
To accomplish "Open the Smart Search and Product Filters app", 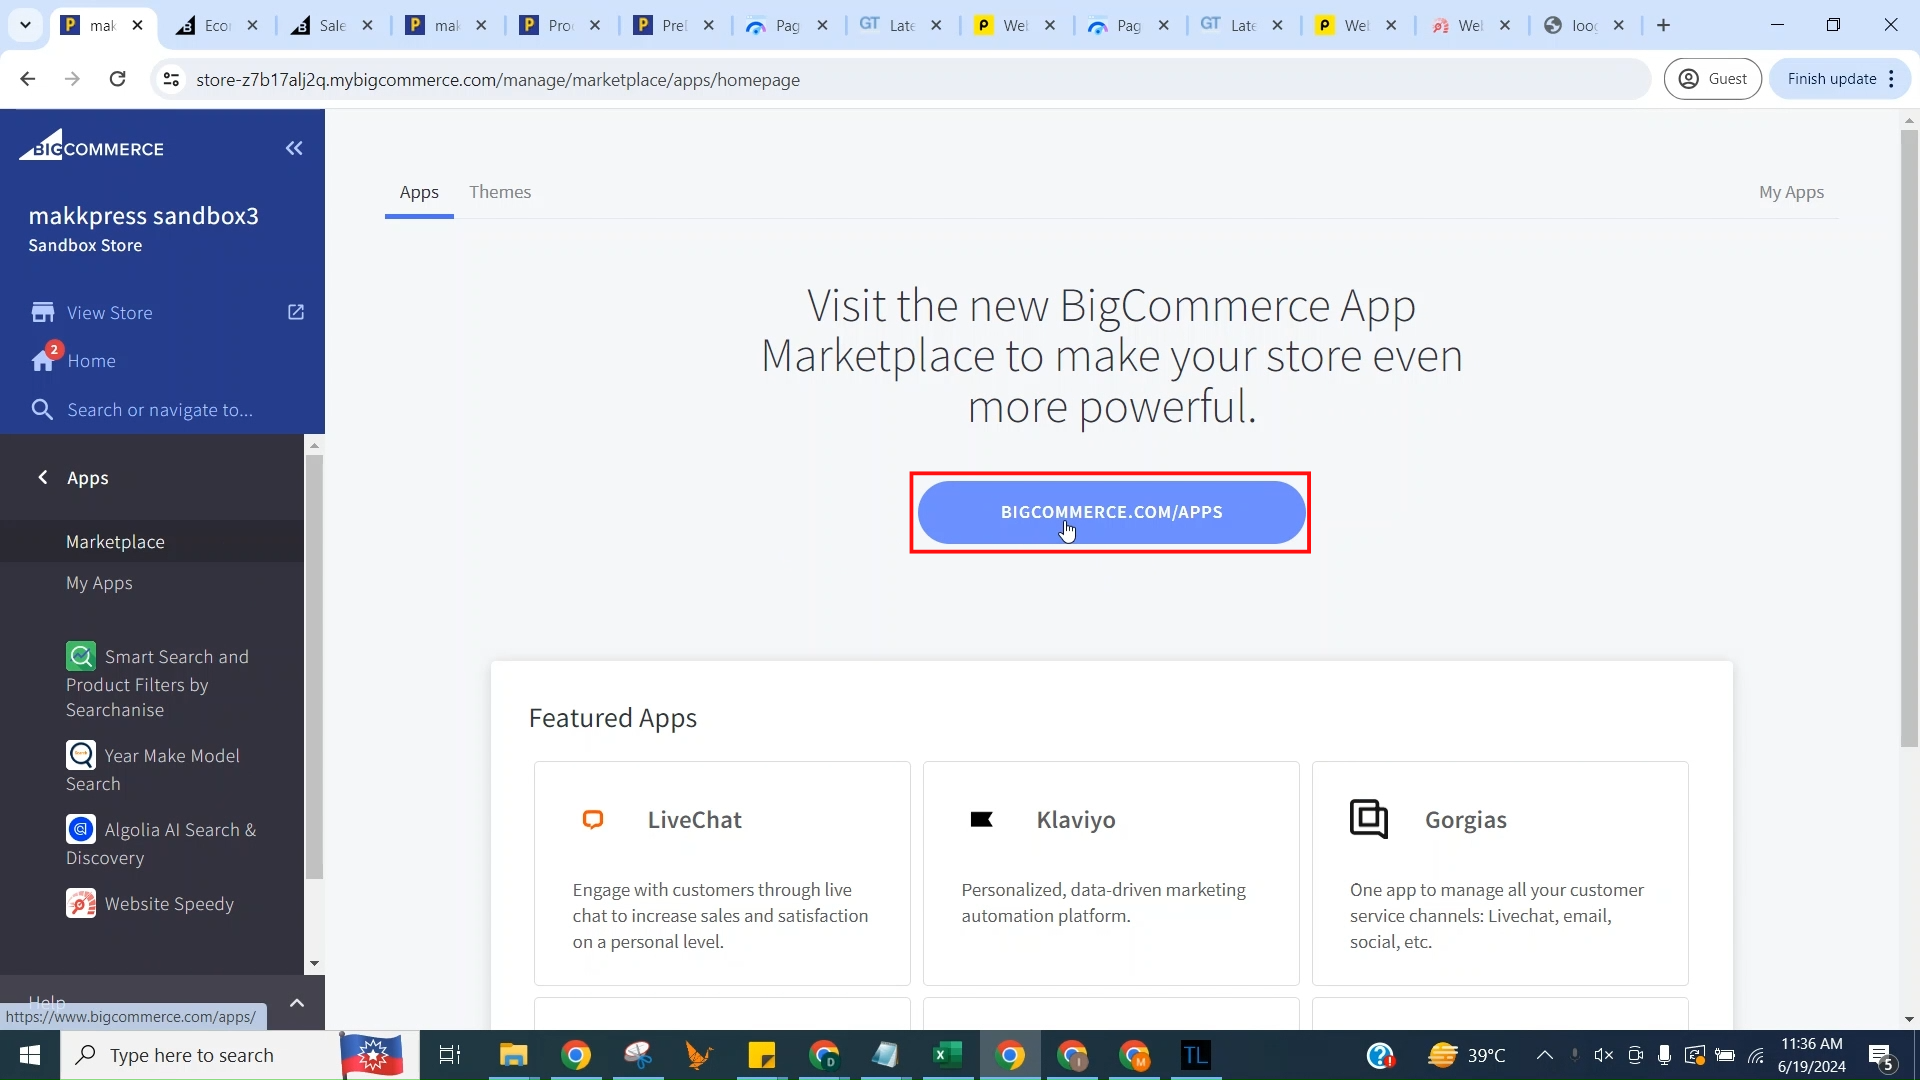I will coord(156,682).
